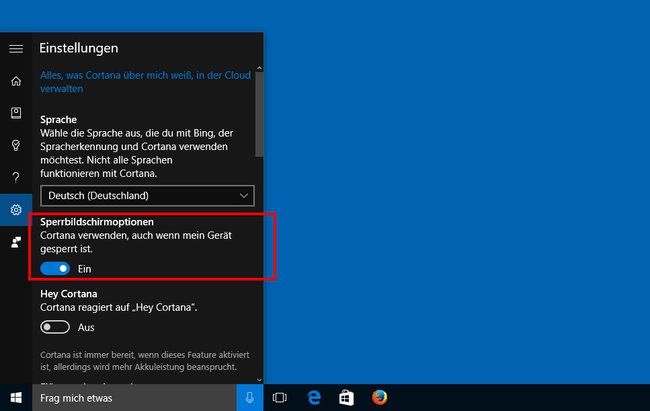Click the 'Frag mich etwas' search box
This screenshot has height=411, width=650.
(134, 398)
